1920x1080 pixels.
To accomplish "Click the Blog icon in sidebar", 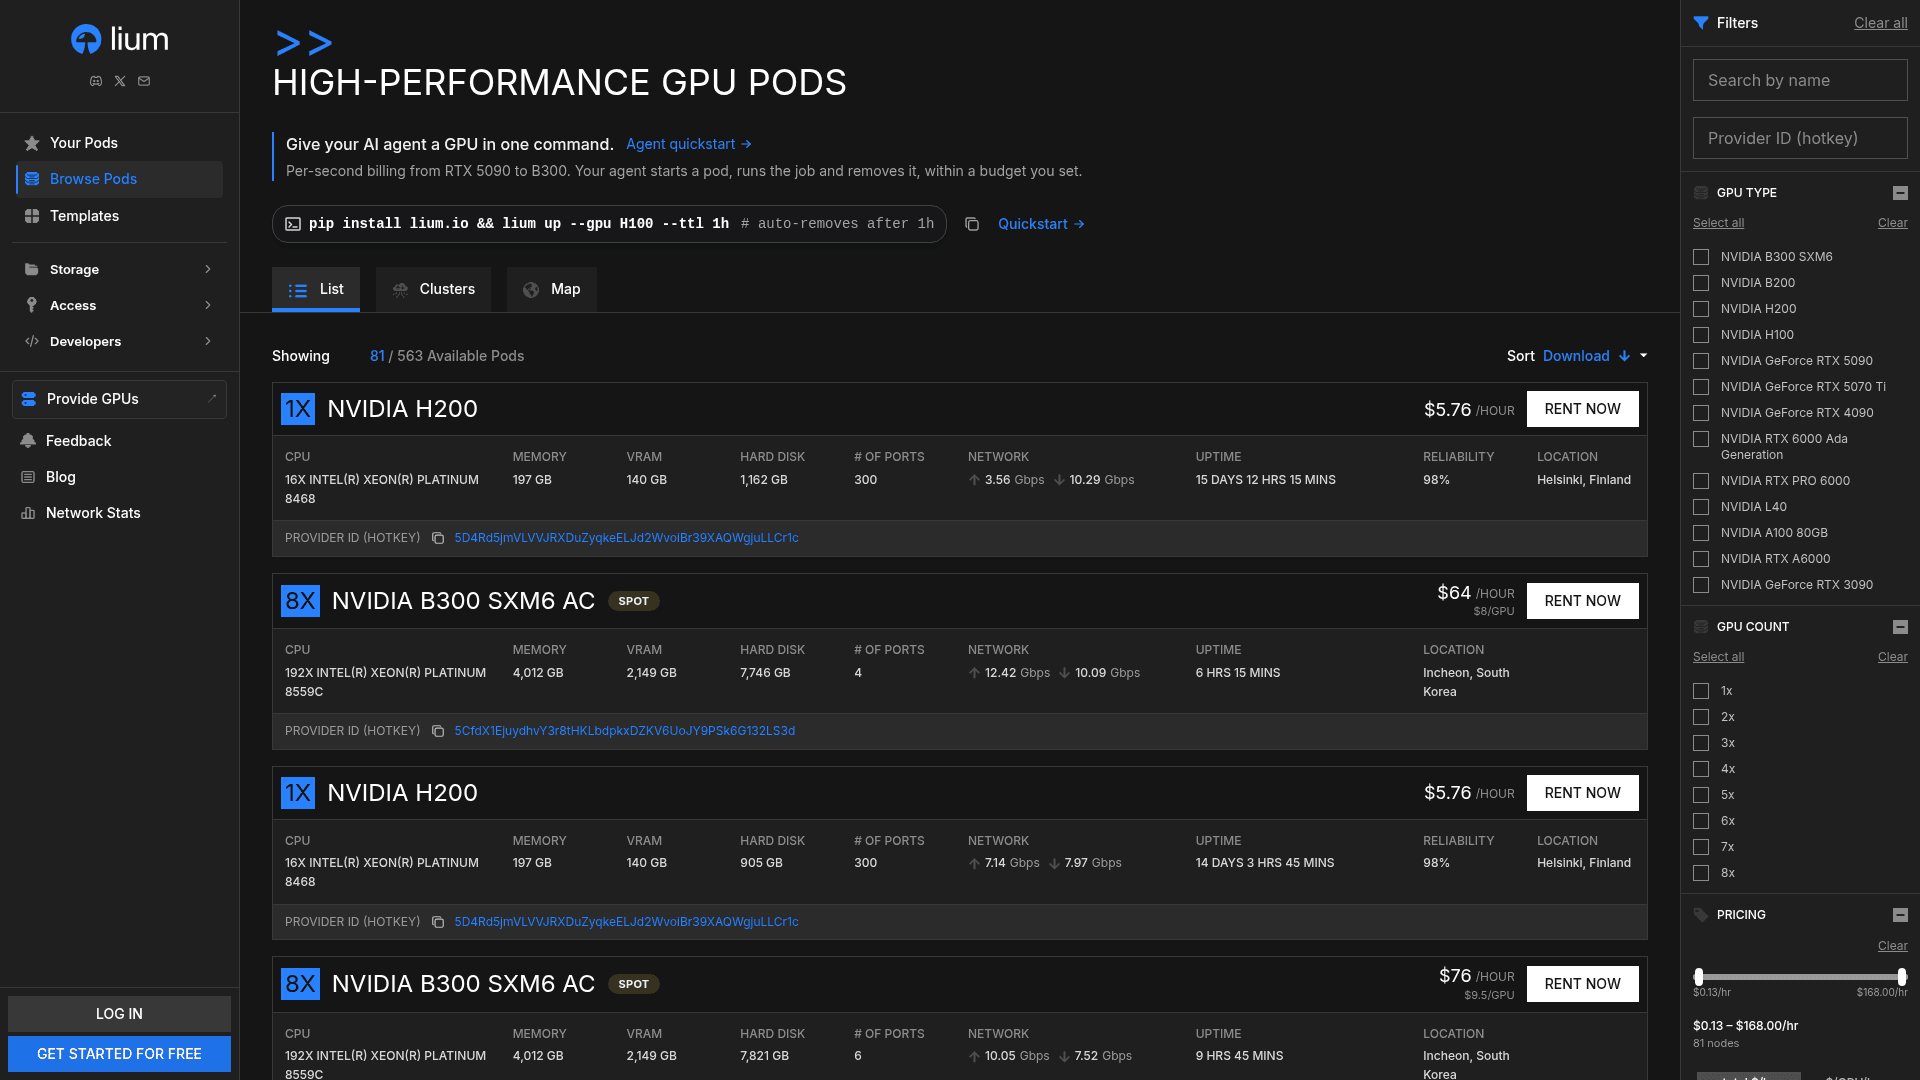I will 28,477.
